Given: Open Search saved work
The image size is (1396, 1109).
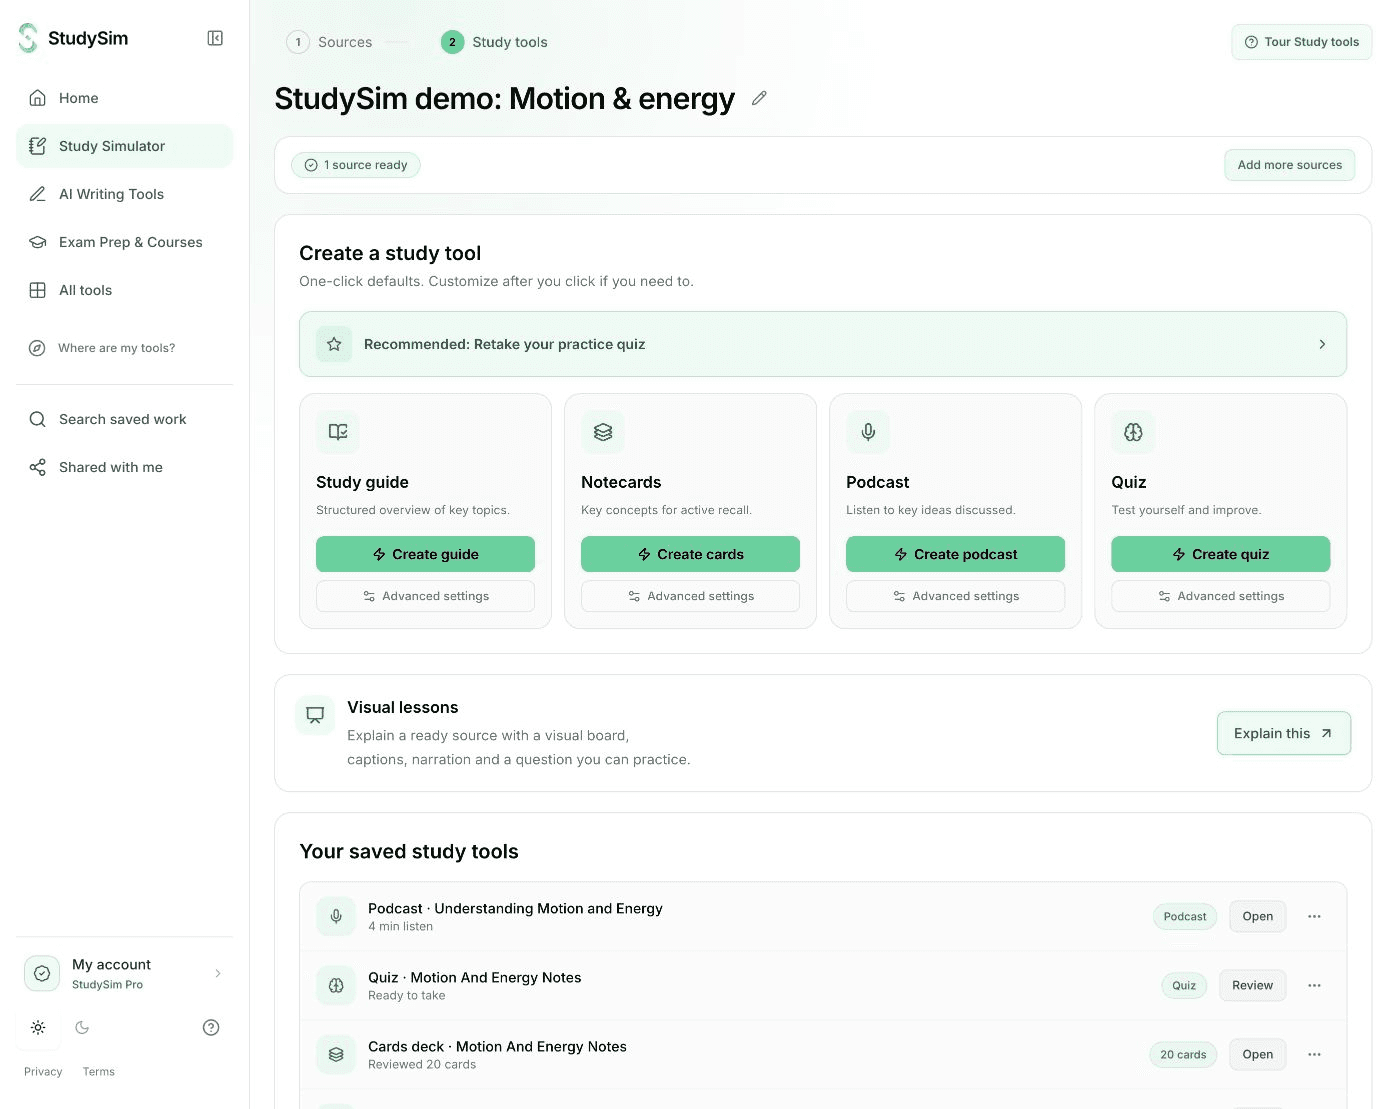Looking at the screenshot, I should (124, 419).
